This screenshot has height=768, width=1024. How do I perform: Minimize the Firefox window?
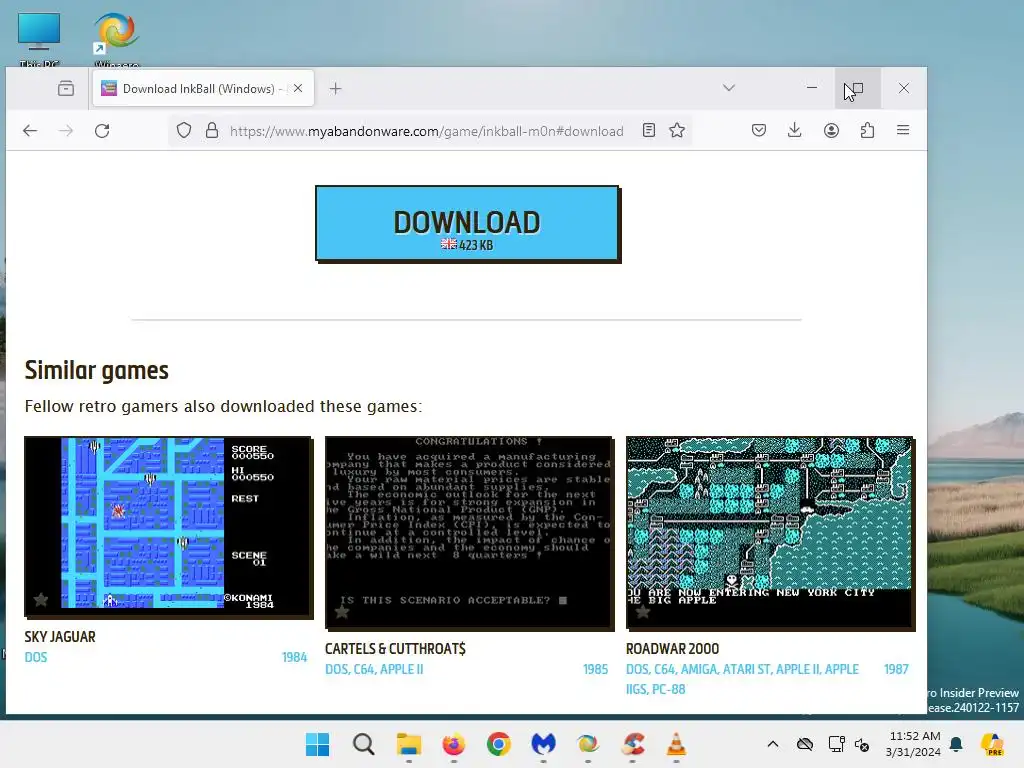click(812, 88)
